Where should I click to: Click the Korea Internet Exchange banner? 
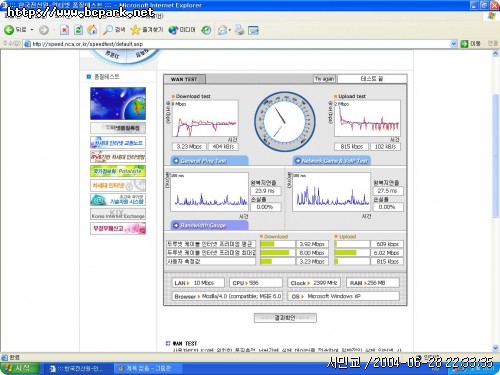point(118,214)
